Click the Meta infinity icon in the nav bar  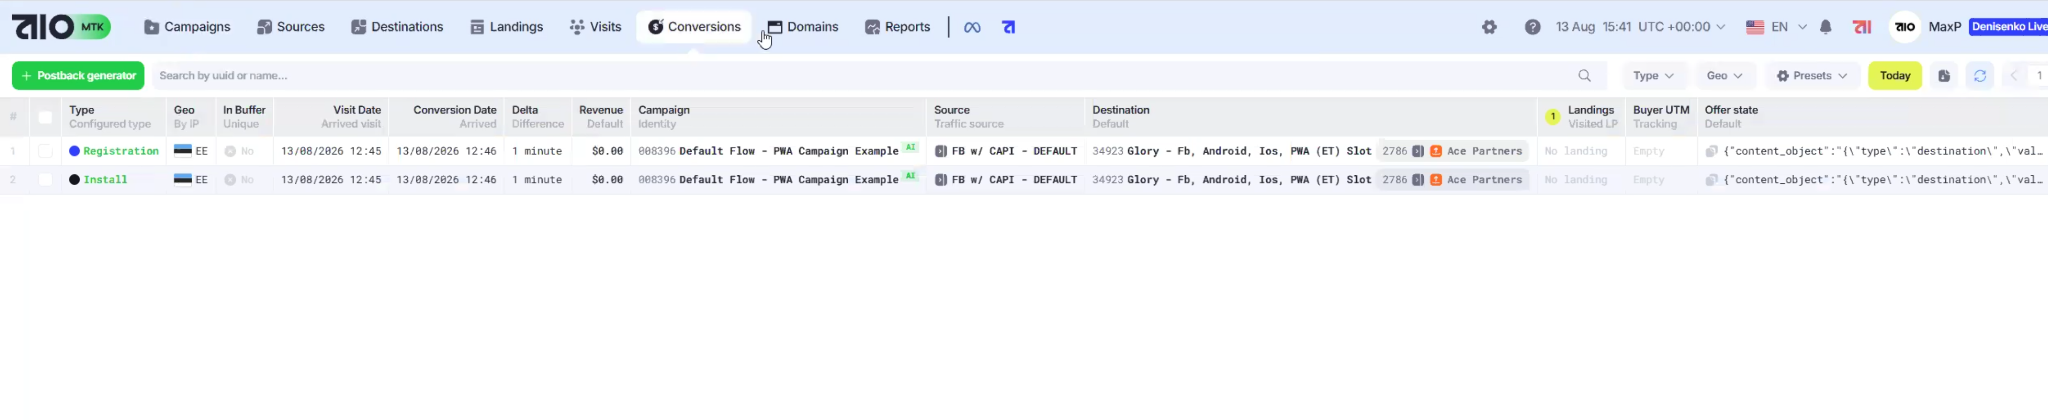click(x=971, y=27)
